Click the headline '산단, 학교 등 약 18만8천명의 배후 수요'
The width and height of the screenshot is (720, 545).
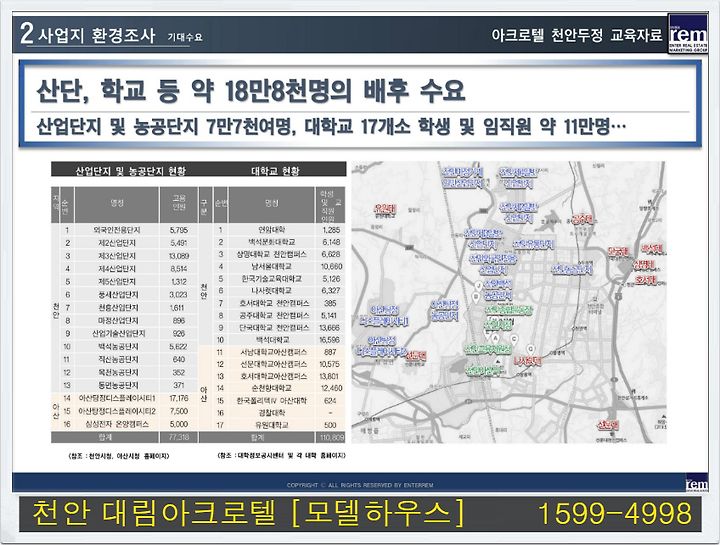click(251, 90)
